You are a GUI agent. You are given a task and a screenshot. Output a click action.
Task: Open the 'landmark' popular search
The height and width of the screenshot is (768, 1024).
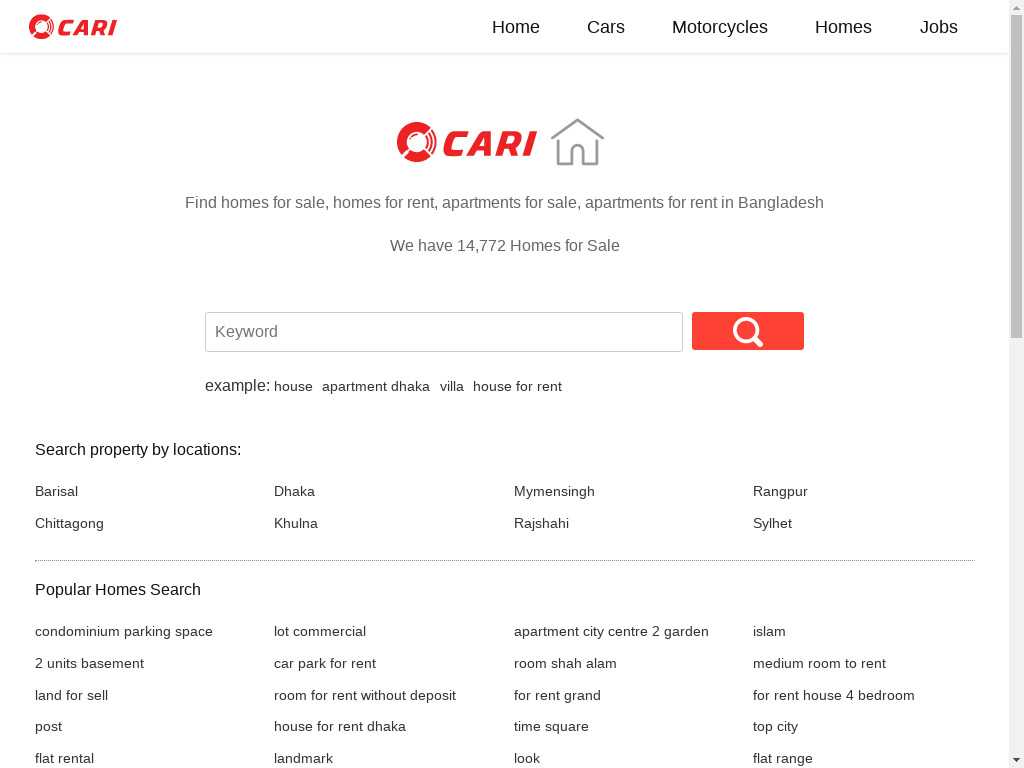304,759
